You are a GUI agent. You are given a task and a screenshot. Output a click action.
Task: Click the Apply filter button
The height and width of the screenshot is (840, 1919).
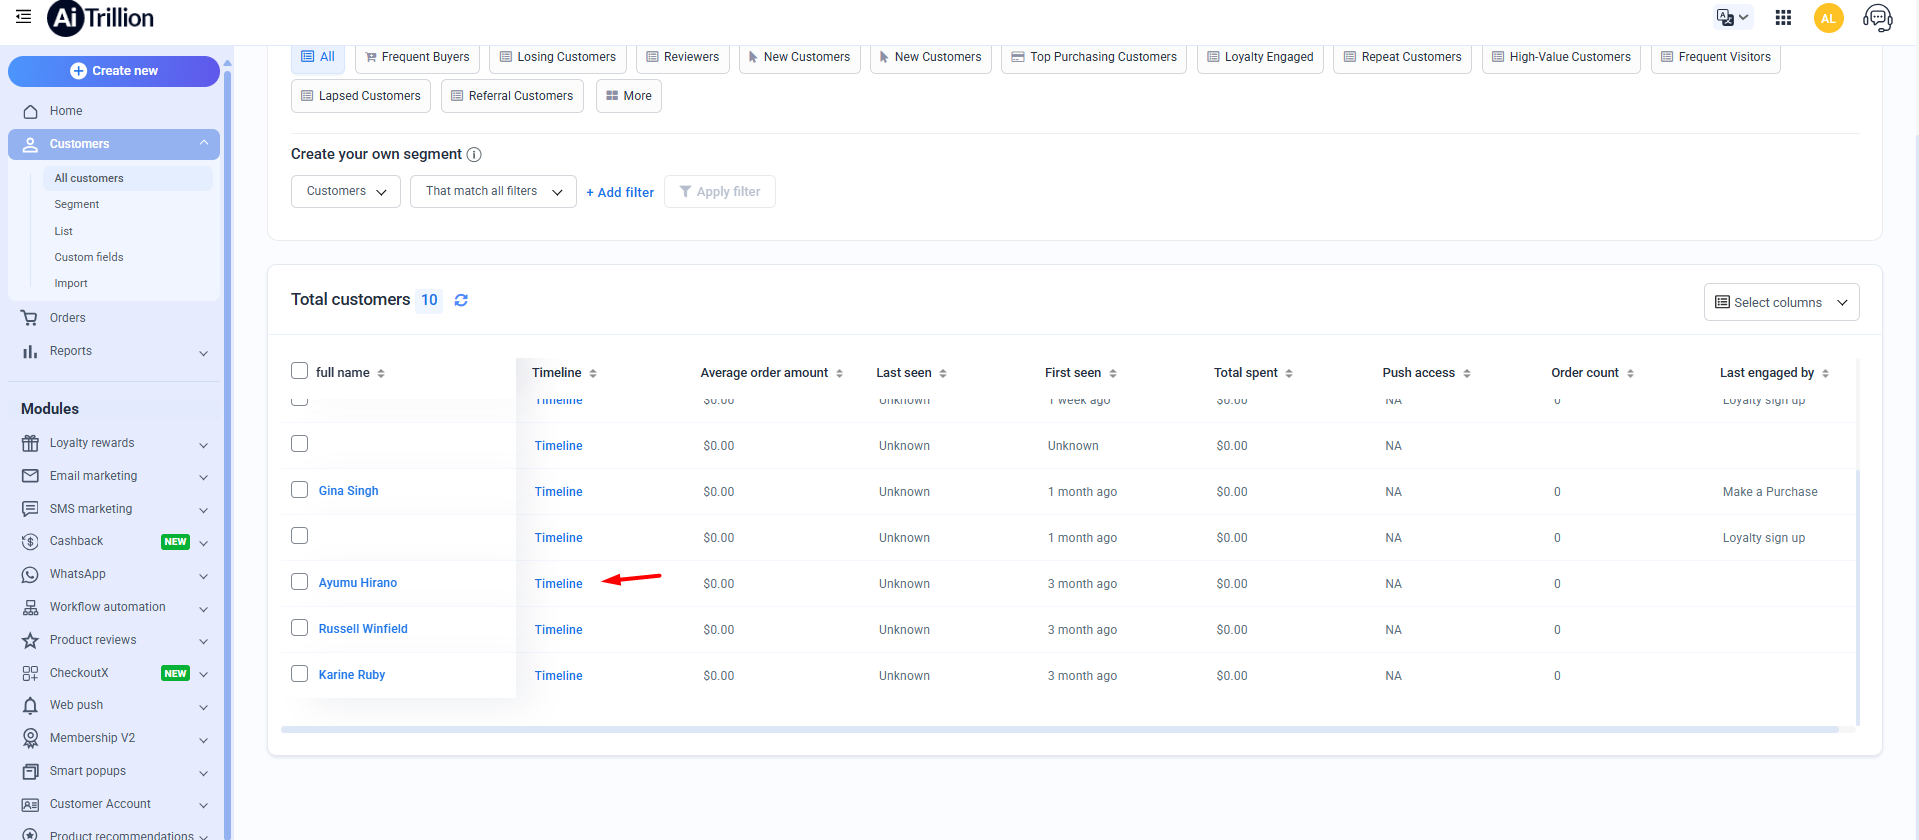720,192
